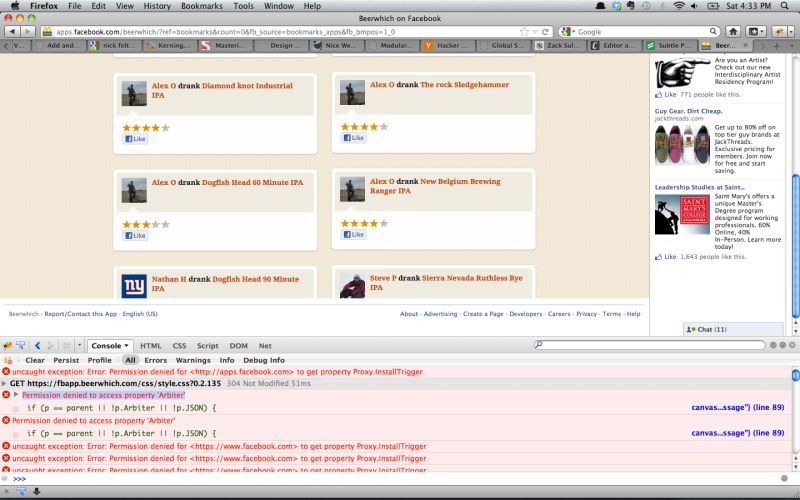Open Report/Contact this App link
800x500 pixels.
(81, 314)
